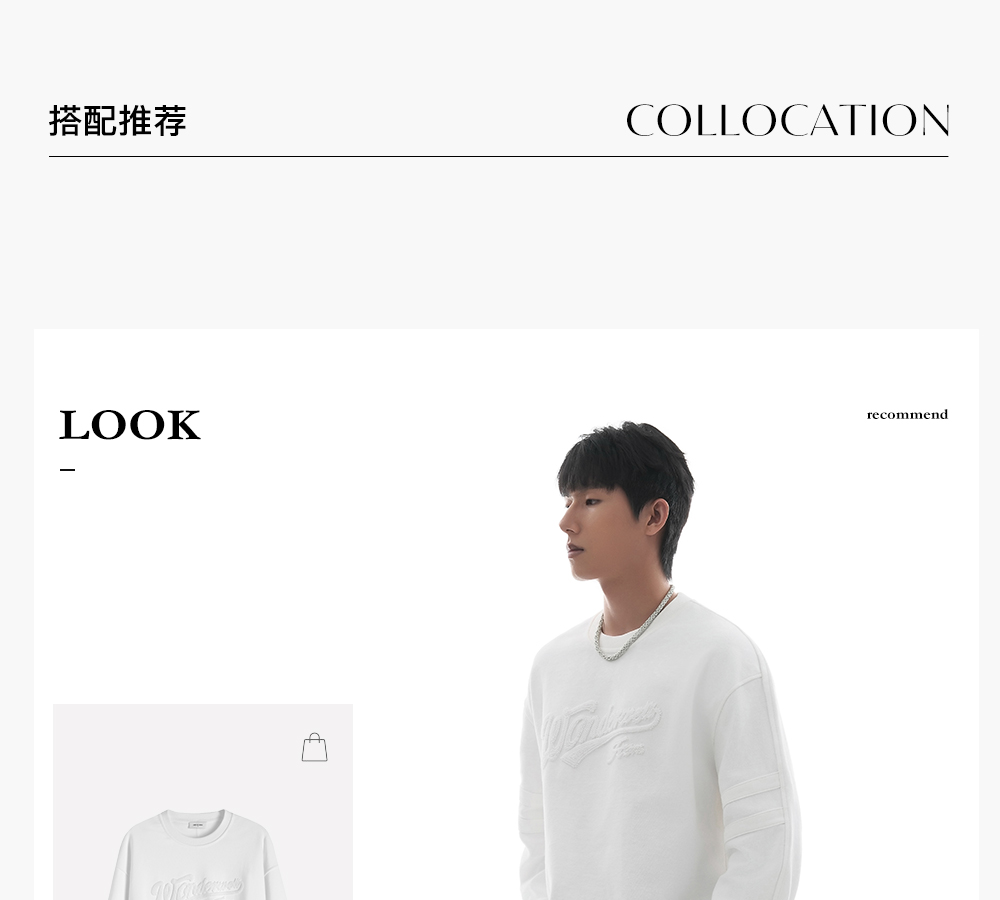Select the 'LOOK' heading
1000x900 pixels.
(x=130, y=425)
